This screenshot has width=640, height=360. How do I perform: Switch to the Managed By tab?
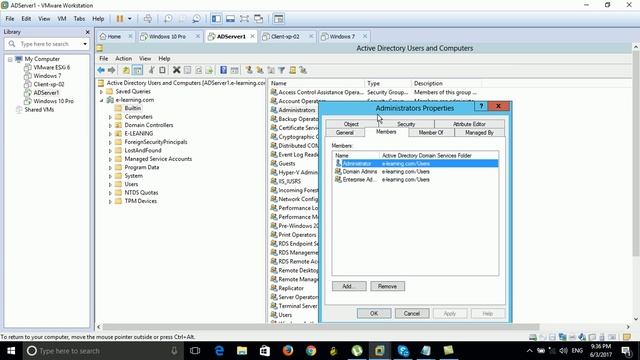479,133
